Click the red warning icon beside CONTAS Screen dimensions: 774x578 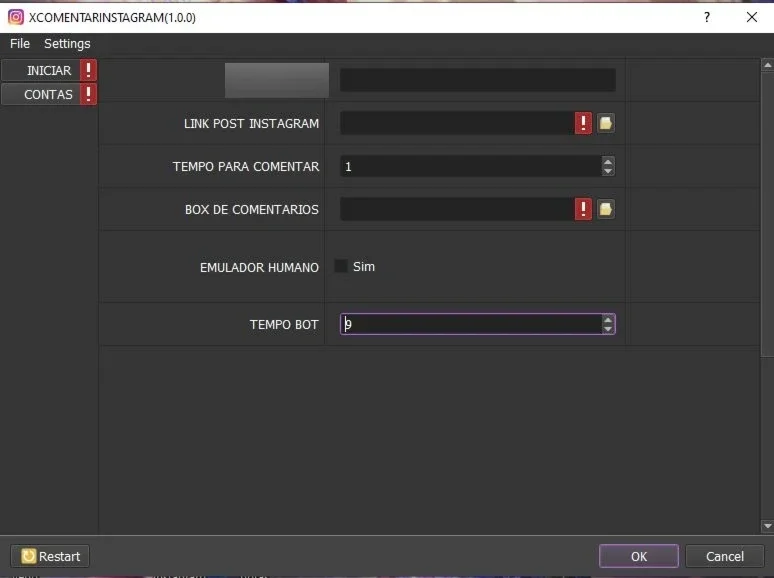(x=88, y=94)
